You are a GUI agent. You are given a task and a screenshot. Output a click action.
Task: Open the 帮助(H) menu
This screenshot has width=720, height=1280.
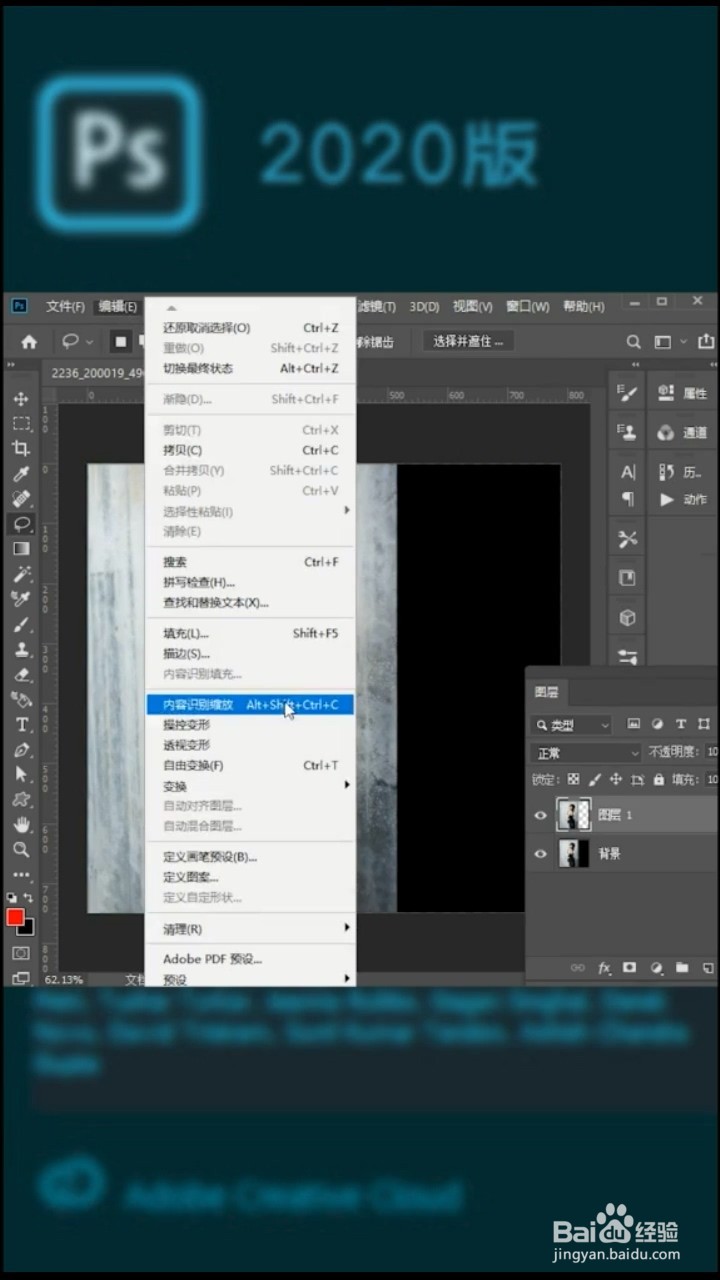[x=583, y=306]
